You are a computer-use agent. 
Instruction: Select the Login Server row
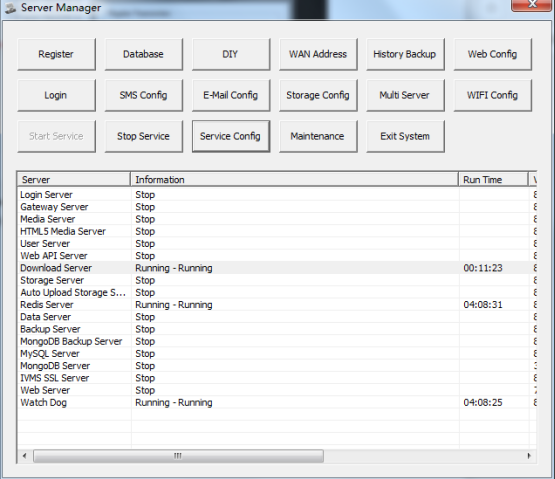(277, 195)
